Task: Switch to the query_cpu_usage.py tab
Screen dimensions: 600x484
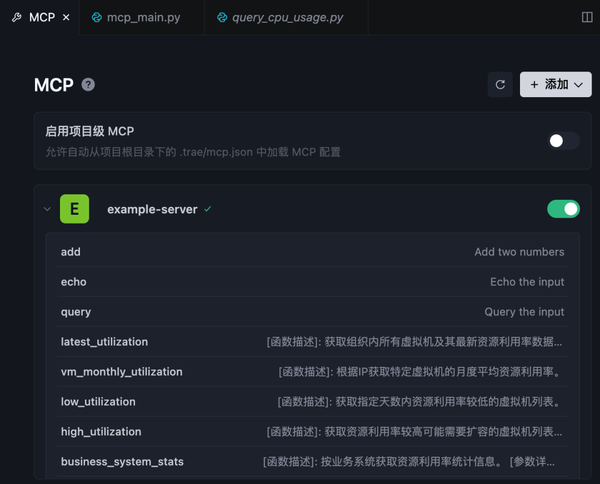Action: [x=286, y=18]
